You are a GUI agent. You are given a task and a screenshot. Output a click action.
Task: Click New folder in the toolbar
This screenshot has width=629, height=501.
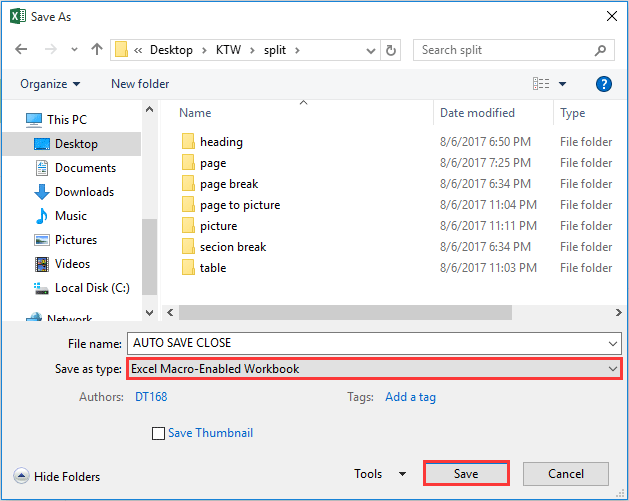point(140,84)
